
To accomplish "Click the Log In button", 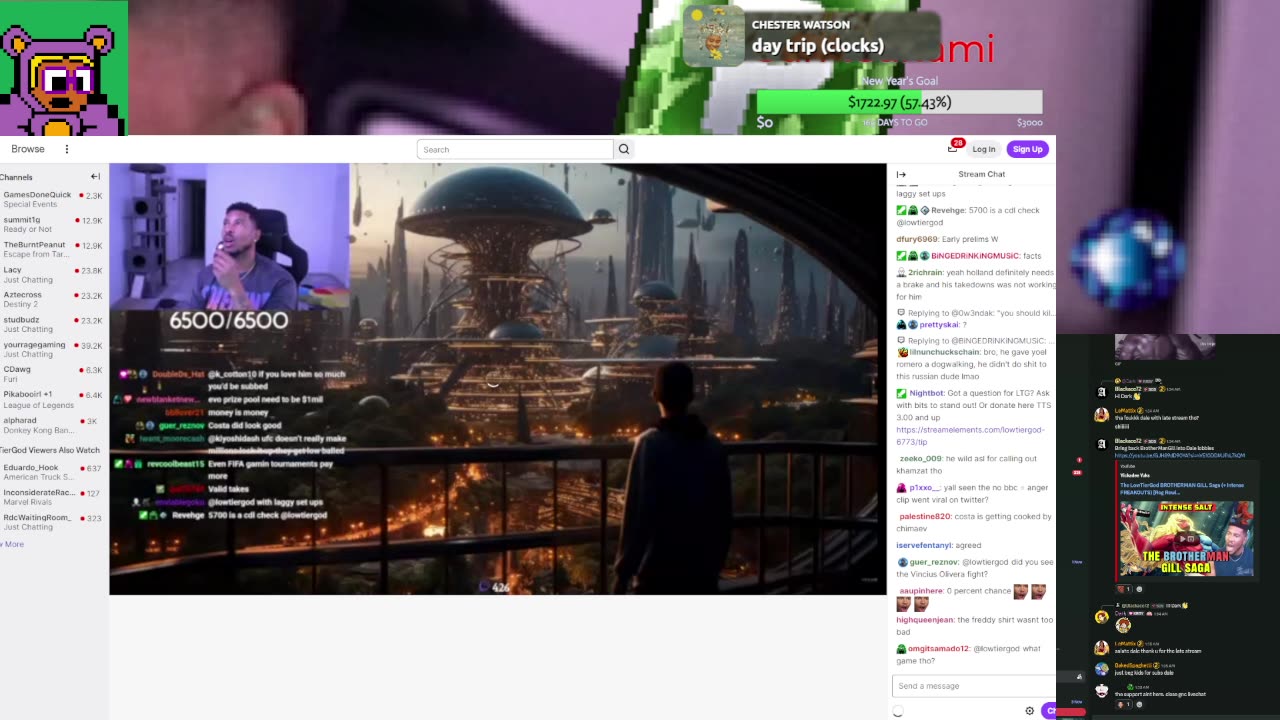I will click(x=984, y=149).
